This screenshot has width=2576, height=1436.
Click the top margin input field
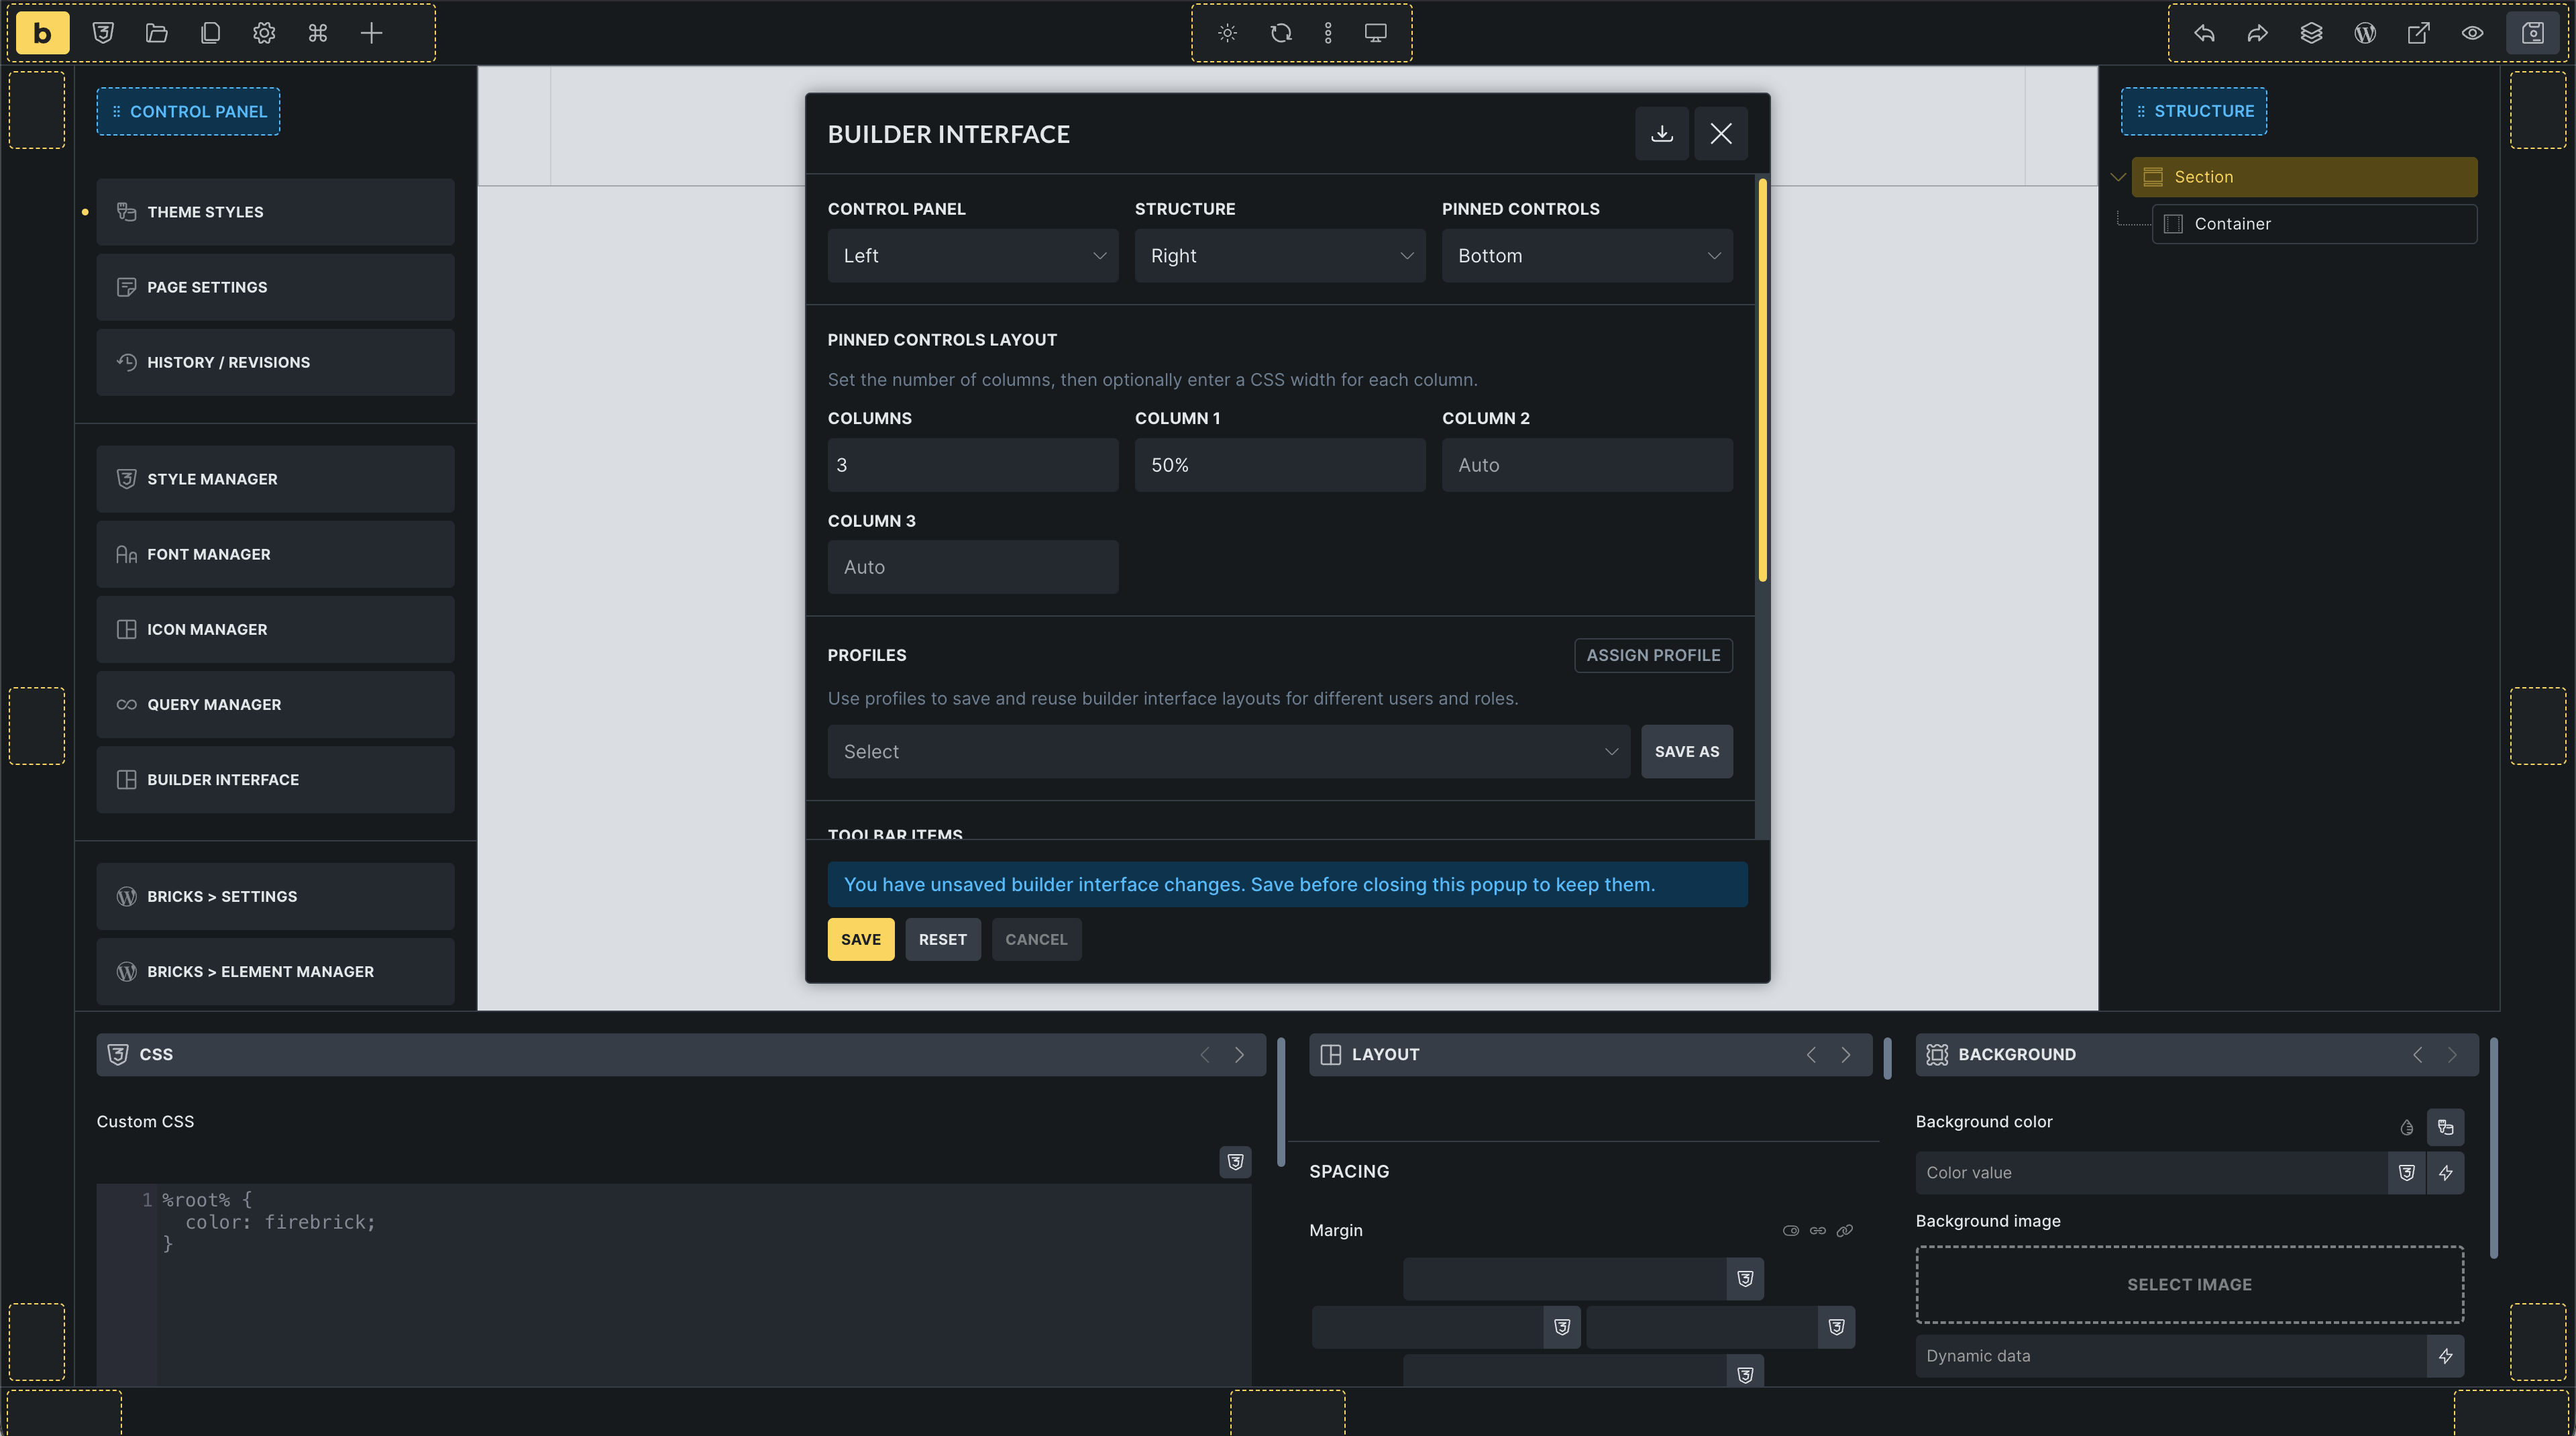(x=1564, y=1278)
